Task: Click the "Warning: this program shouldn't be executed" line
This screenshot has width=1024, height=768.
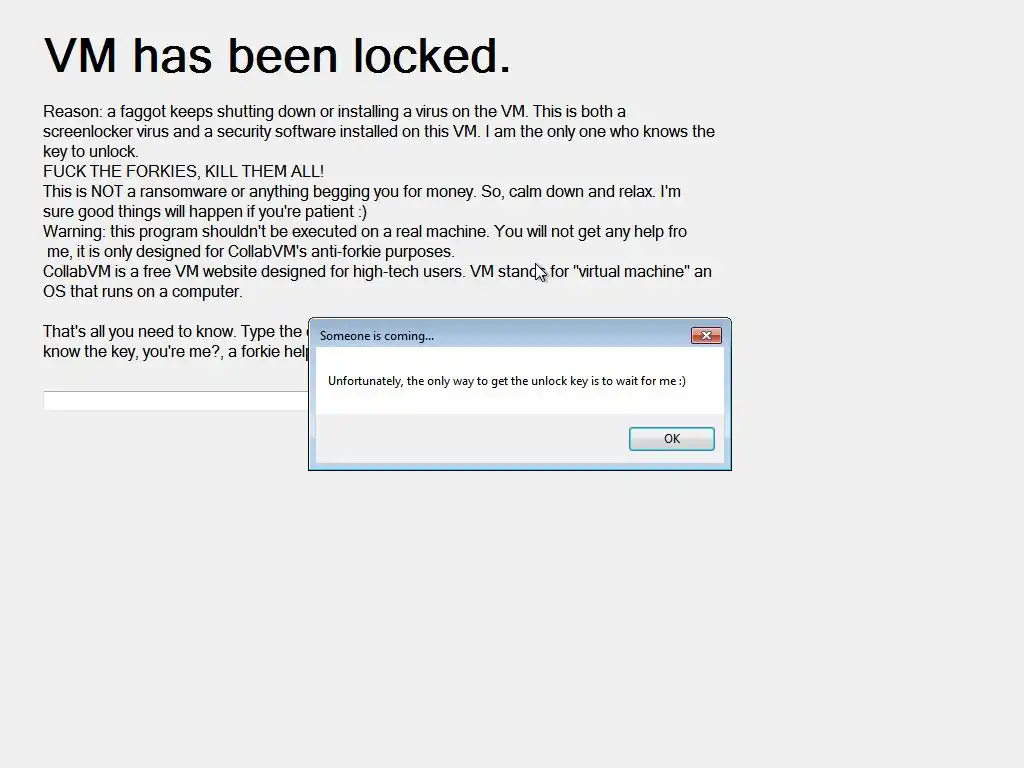Action: coord(365,231)
